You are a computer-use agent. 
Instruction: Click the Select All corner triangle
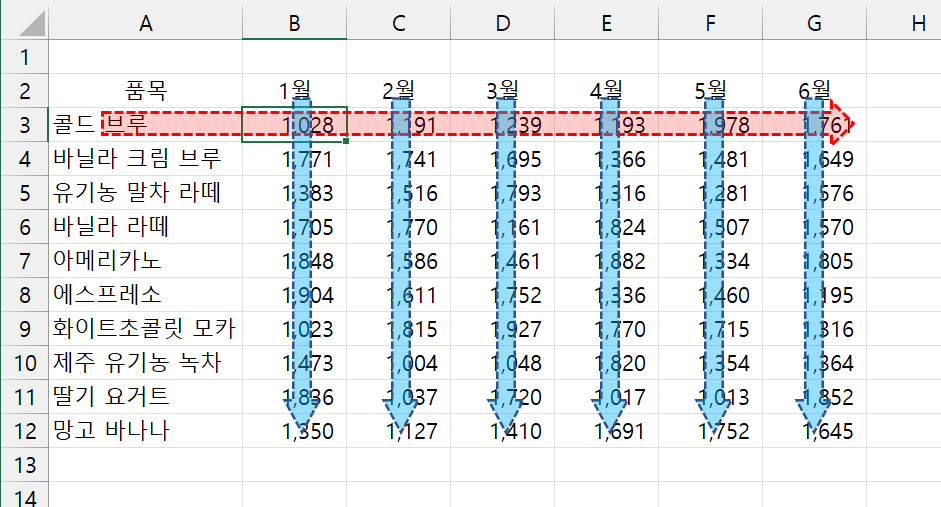click(24, 24)
